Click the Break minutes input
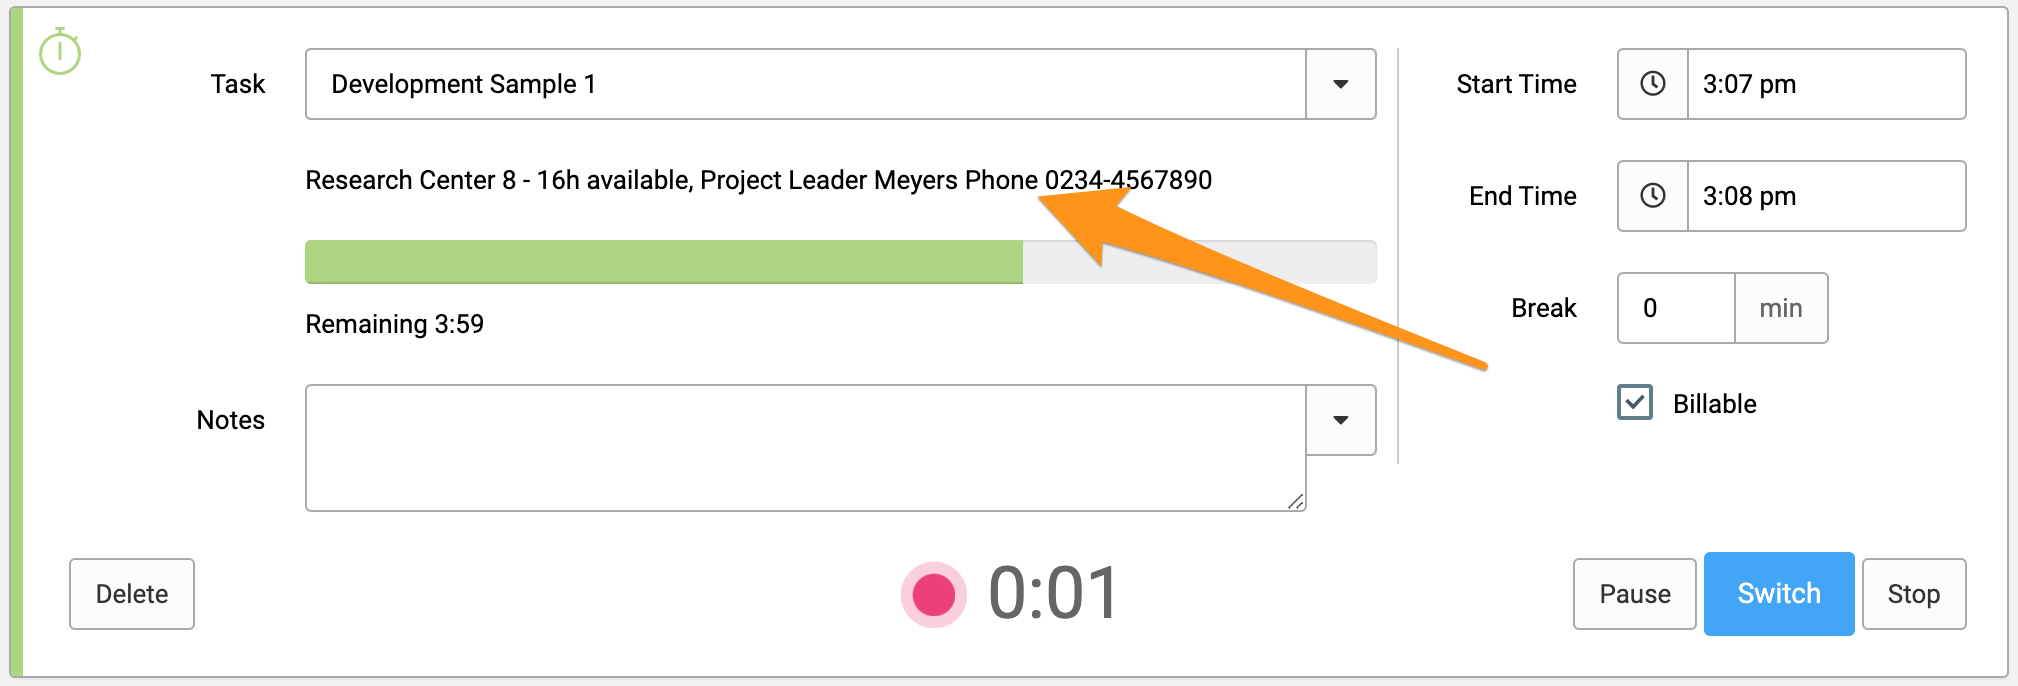Screen dimensions: 2018x686 coord(1676,308)
